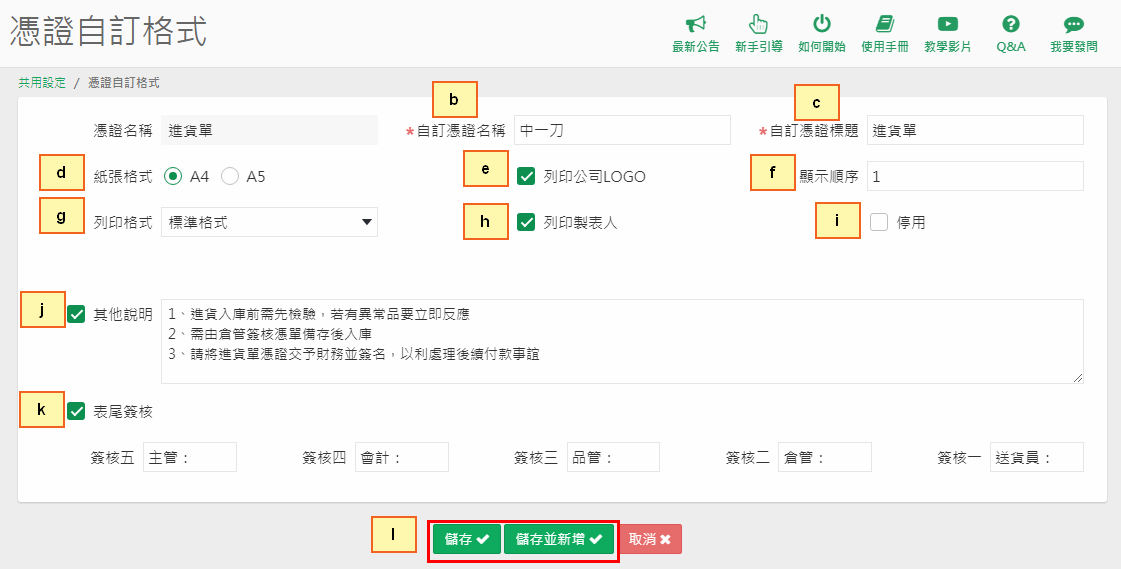1121x569 pixels.
Task: Enable the 停用 checkbox
Action: (x=879, y=222)
